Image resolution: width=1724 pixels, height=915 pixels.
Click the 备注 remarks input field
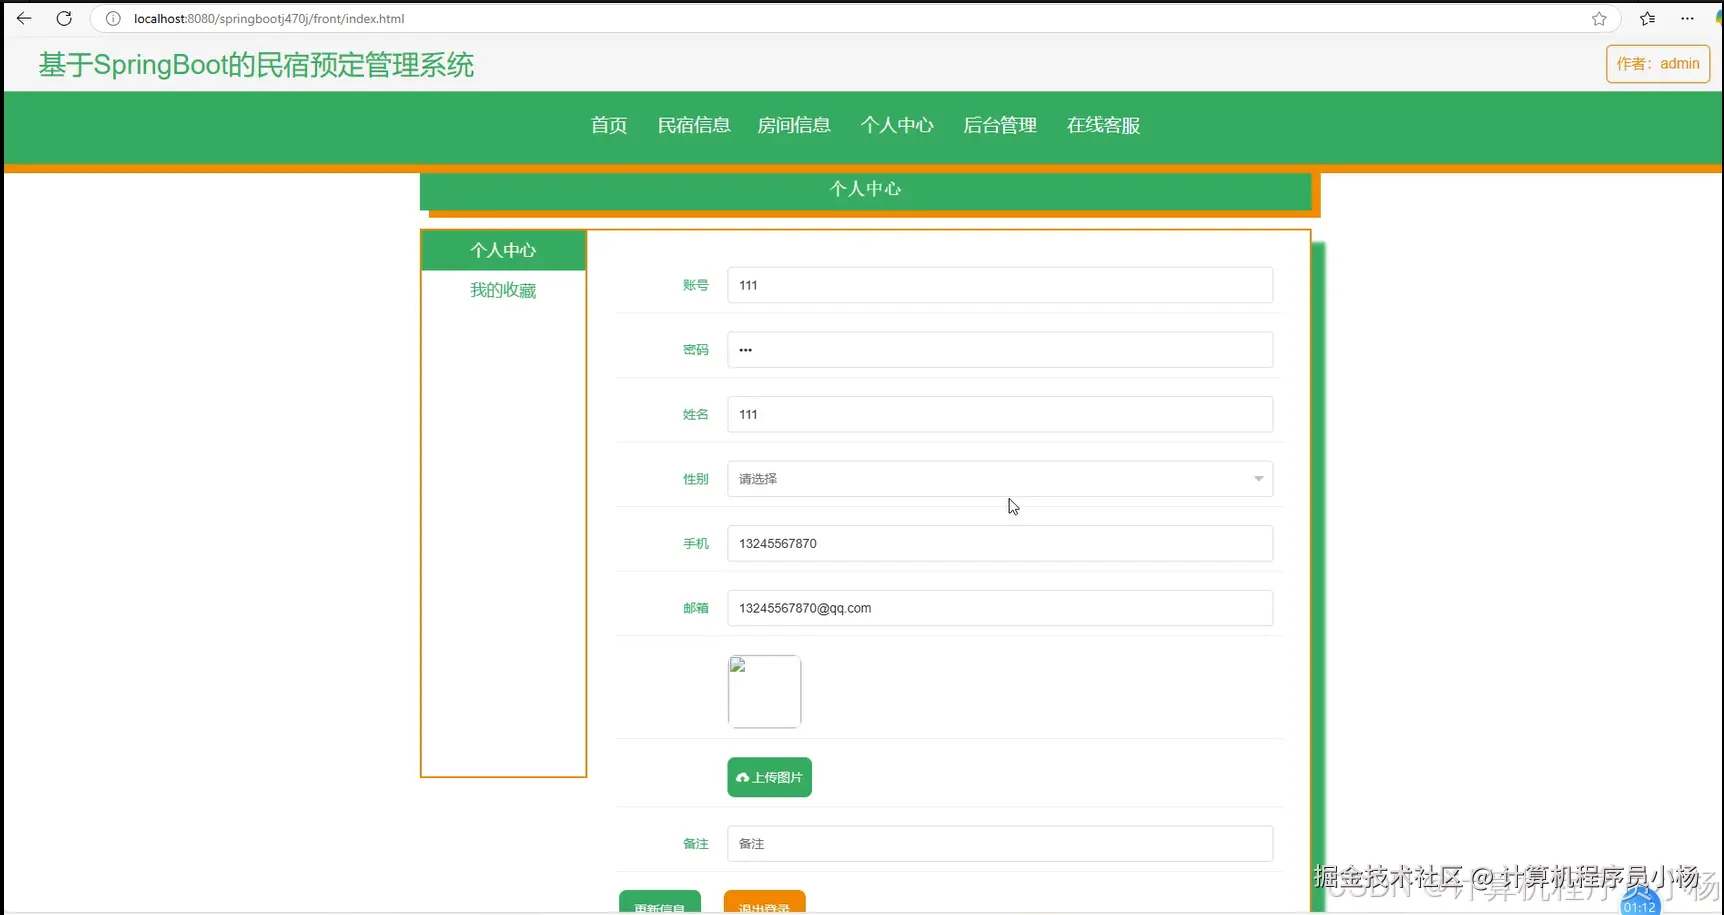click(x=998, y=843)
